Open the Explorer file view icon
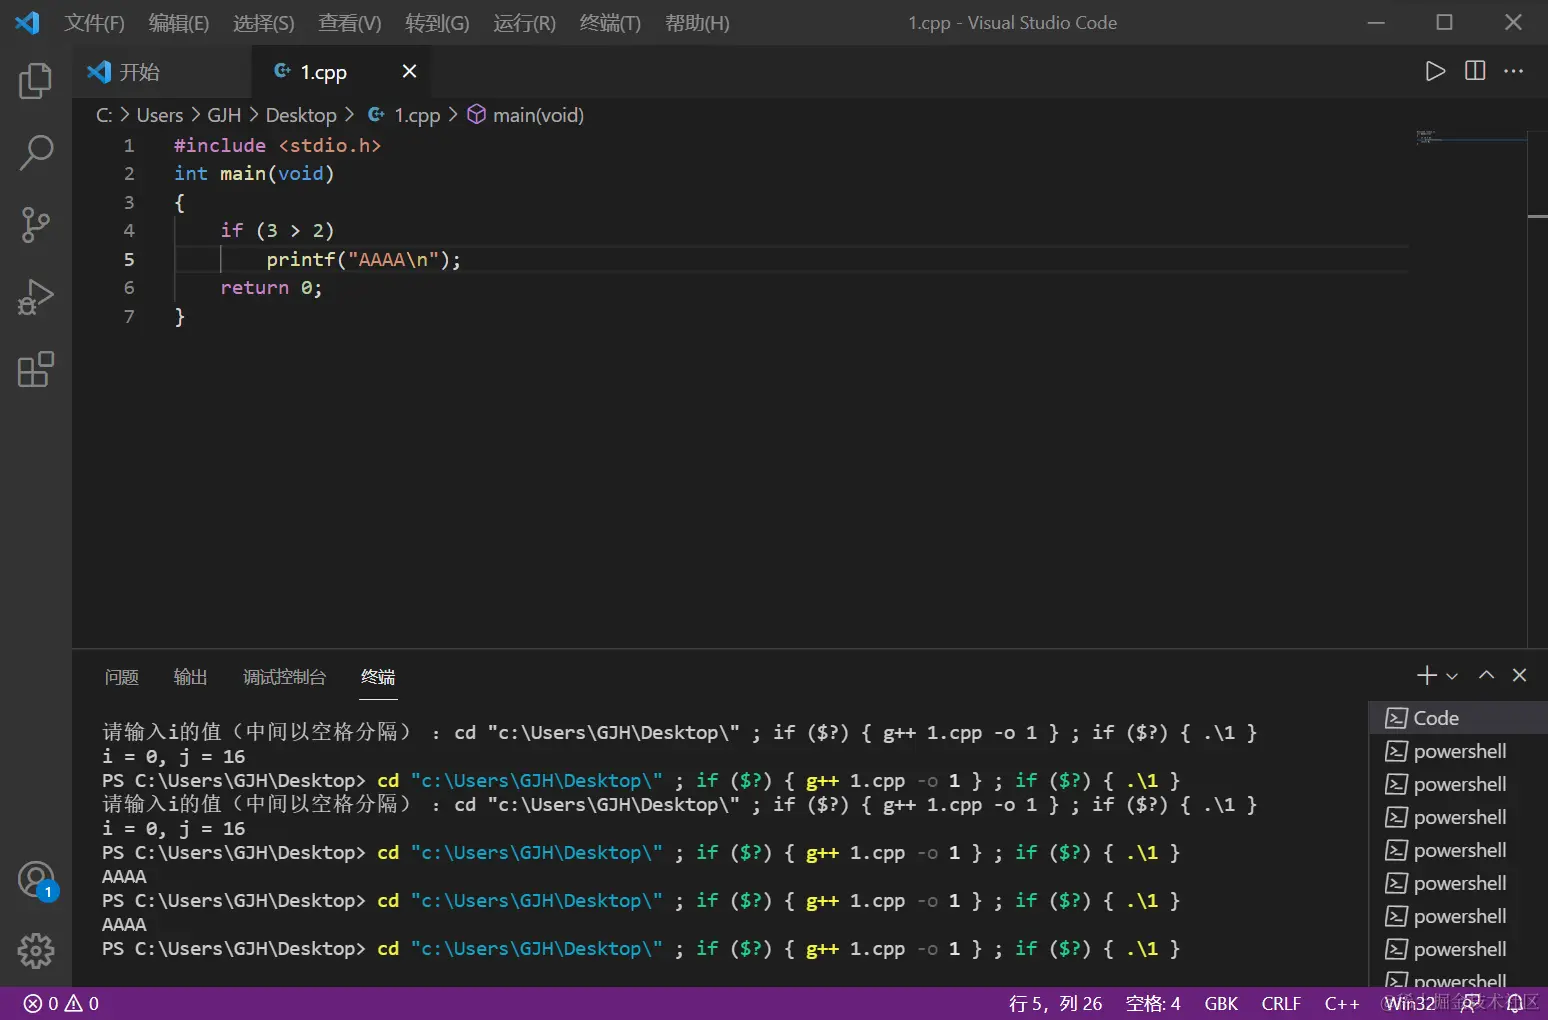This screenshot has width=1548, height=1020. pos(35,81)
